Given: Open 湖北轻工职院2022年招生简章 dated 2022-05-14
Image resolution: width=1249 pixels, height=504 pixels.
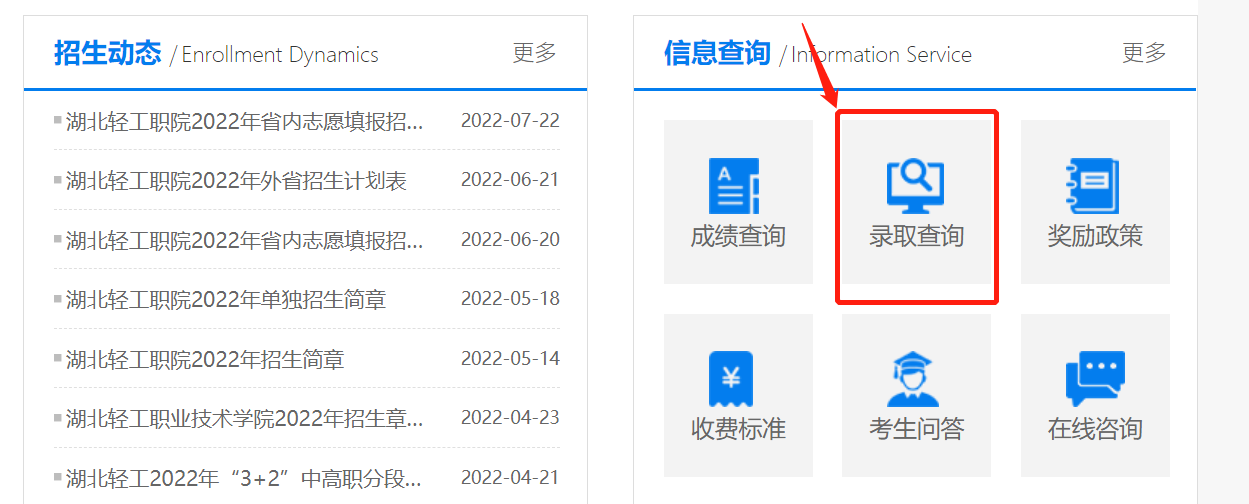Looking at the screenshot, I should (205, 359).
